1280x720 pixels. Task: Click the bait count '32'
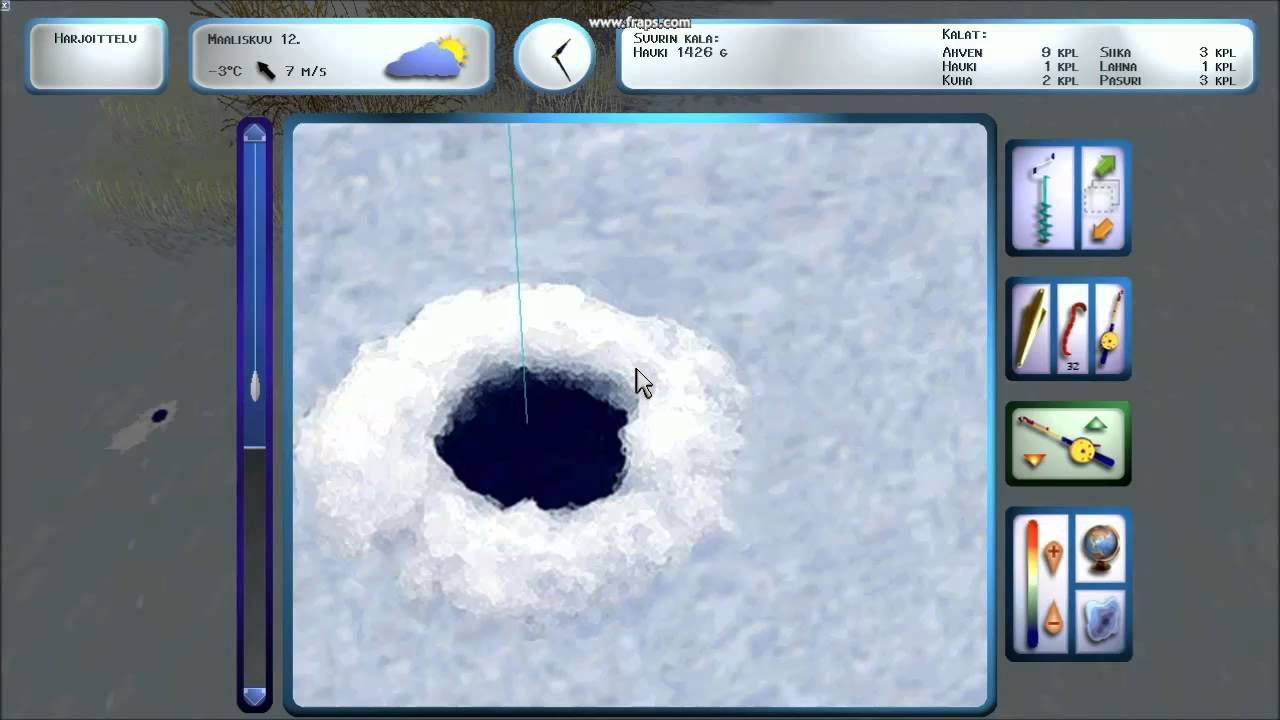point(1072,366)
